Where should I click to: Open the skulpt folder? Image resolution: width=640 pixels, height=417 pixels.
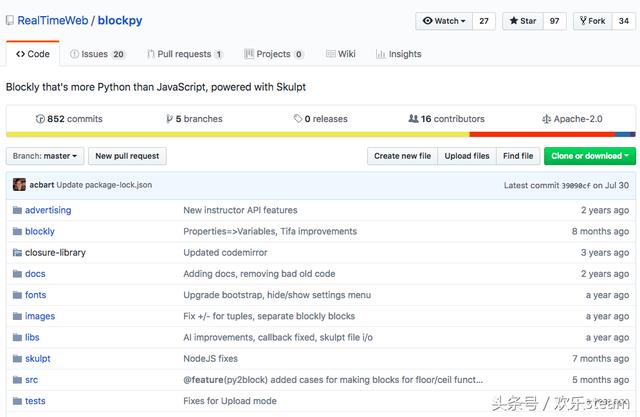[x=38, y=359]
